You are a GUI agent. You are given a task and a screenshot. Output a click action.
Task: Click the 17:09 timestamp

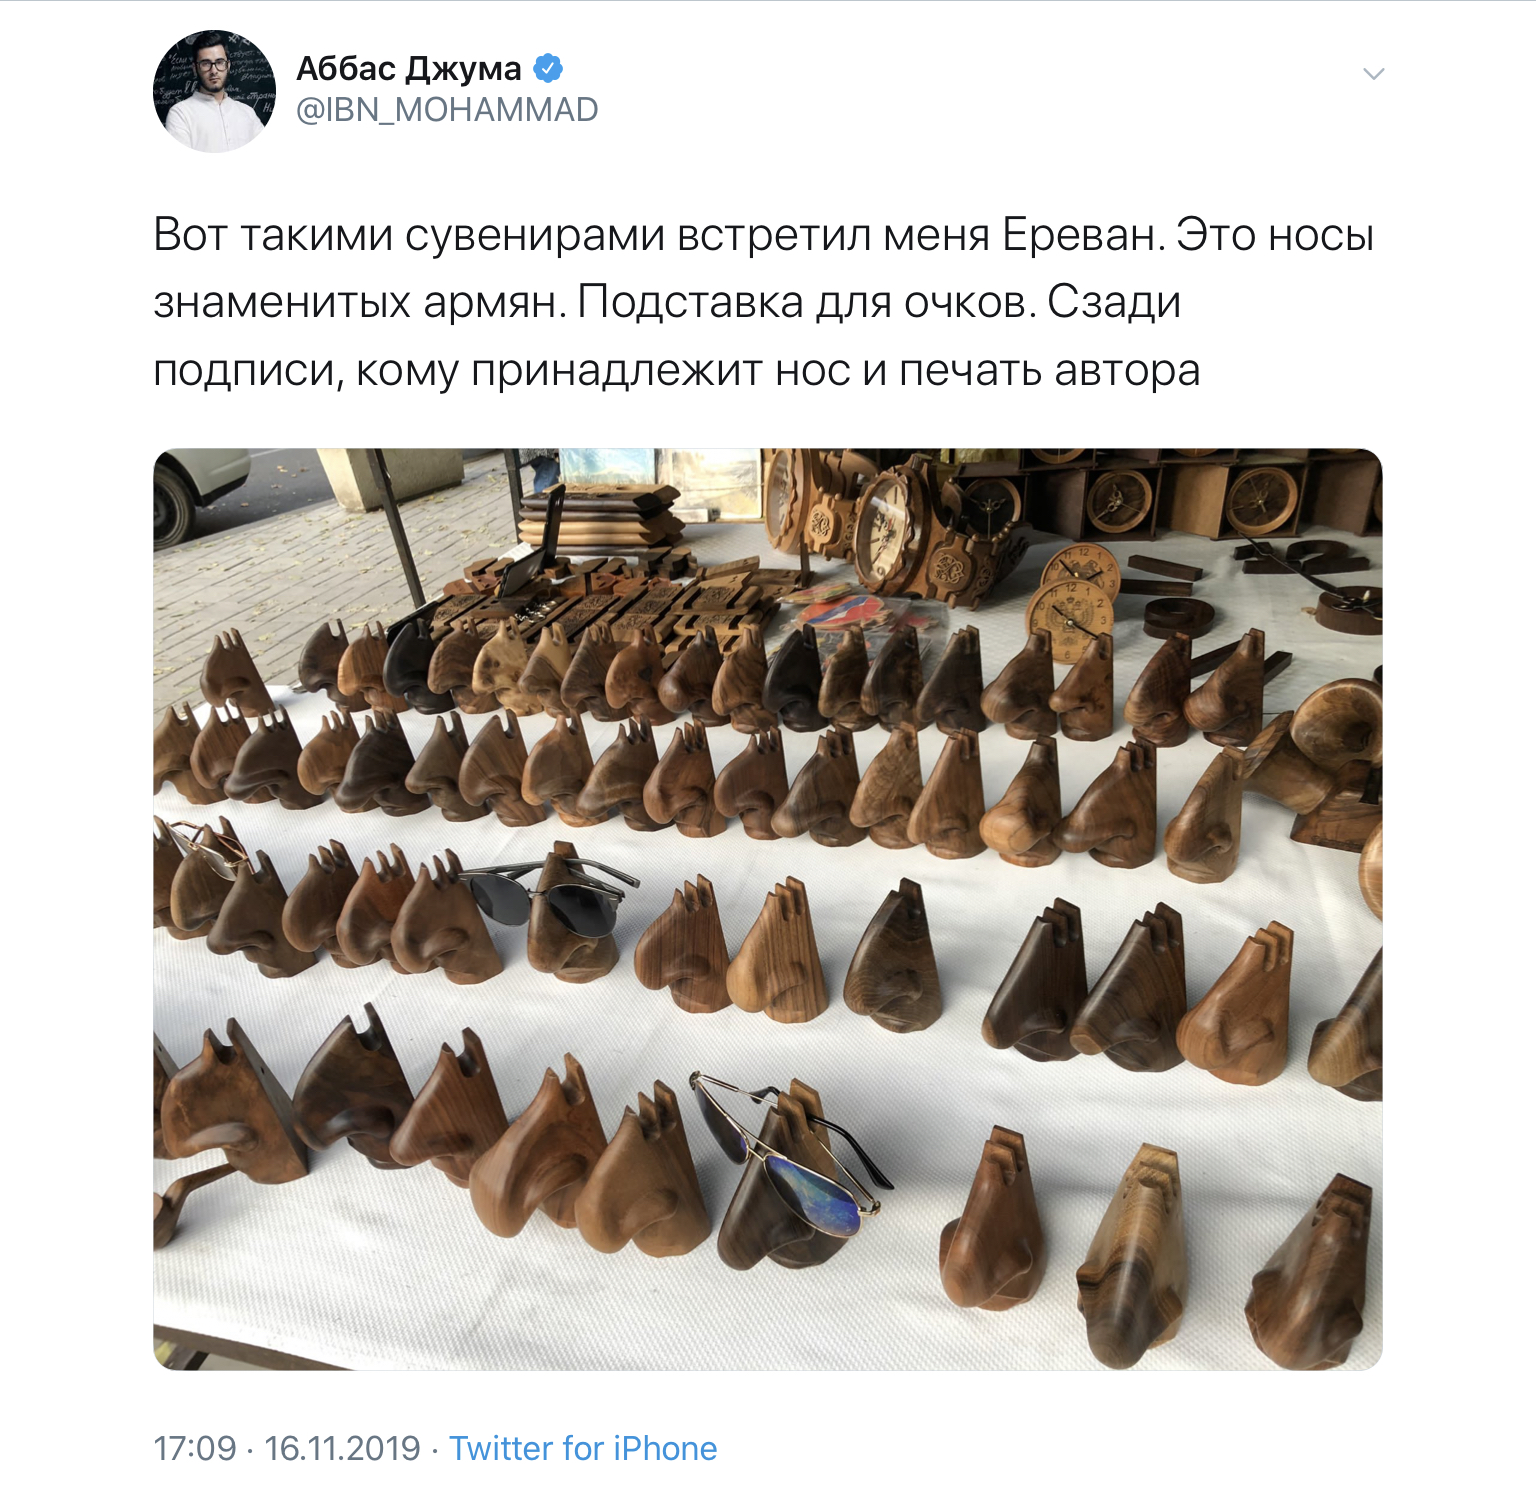pyautogui.click(x=195, y=1448)
